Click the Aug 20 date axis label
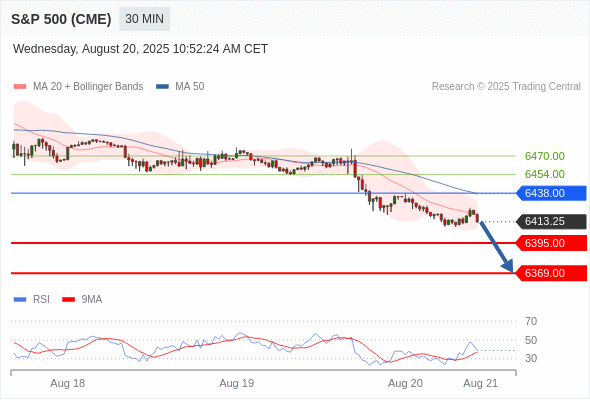 405,383
